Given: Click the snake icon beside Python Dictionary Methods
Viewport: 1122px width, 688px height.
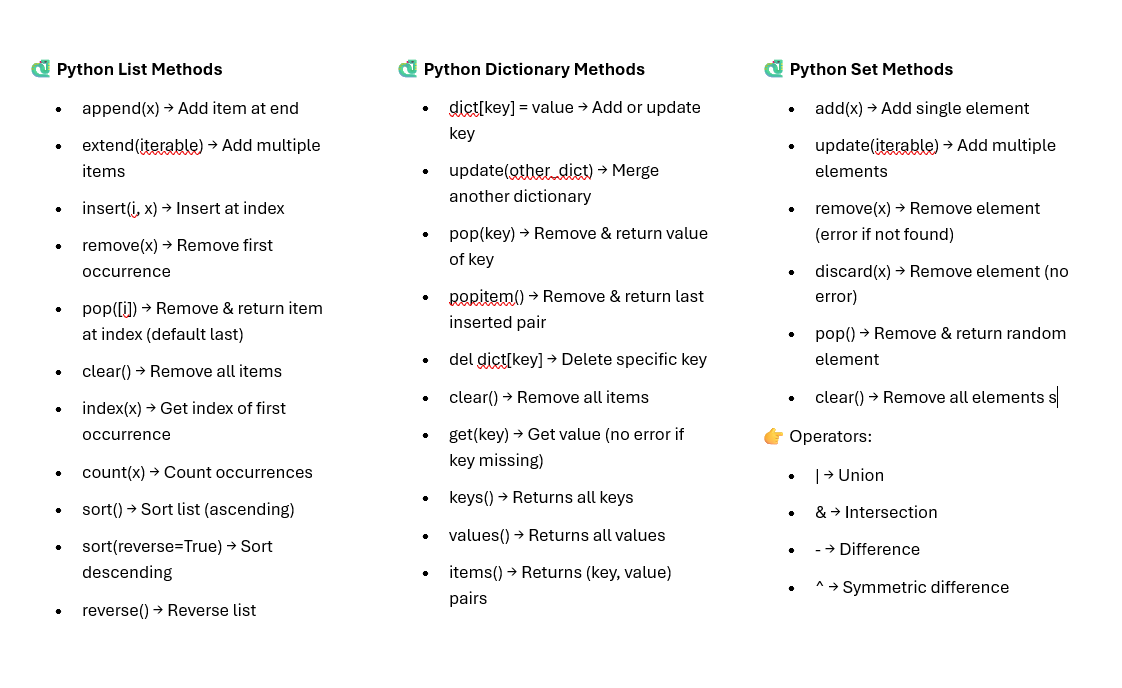Looking at the screenshot, I should click(407, 69).
